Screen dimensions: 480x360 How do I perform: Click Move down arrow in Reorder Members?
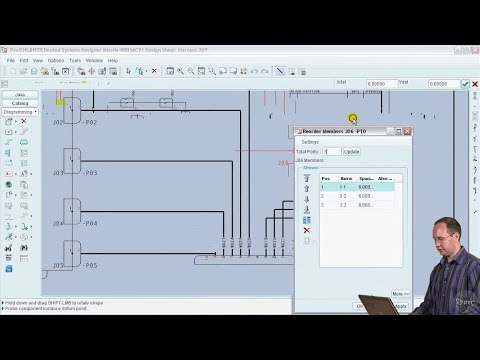click(307, 199)
